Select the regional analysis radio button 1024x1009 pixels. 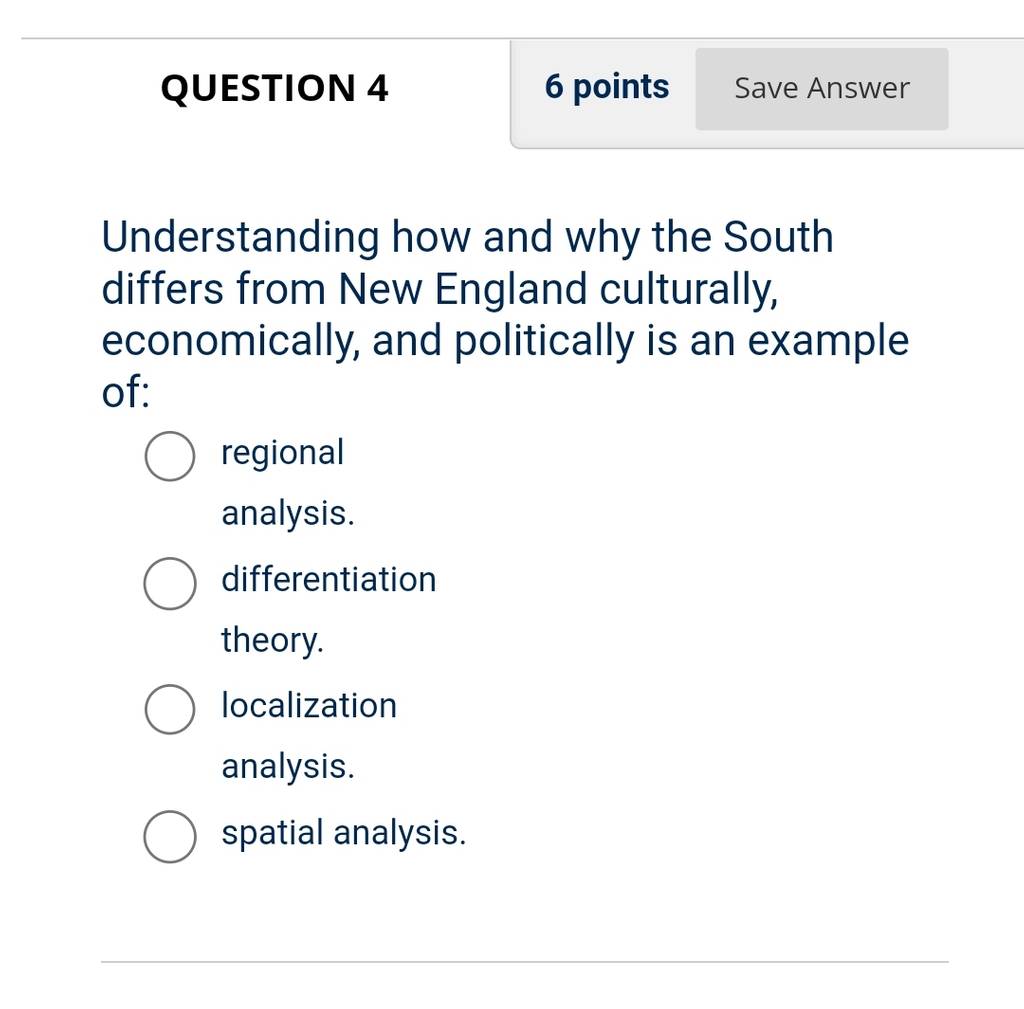(169, 456)
